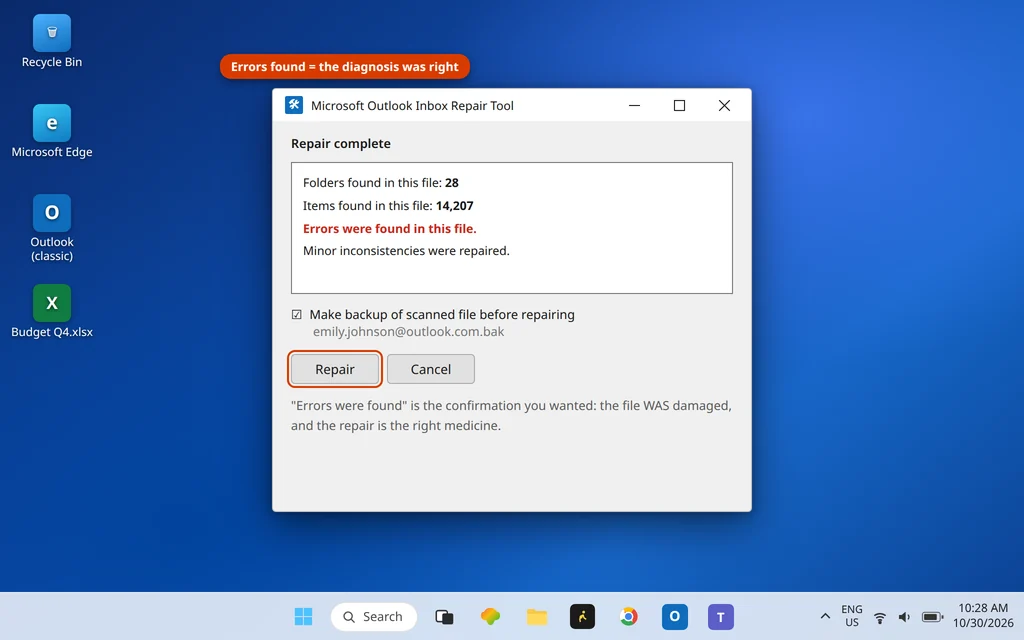Click the Cancel button
This screenshot has width=1024, height=640.
431,369
